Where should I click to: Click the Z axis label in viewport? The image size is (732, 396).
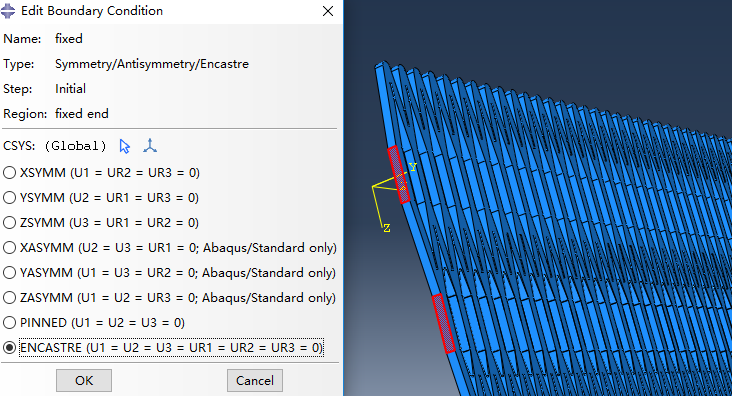[x=387, y=228]
